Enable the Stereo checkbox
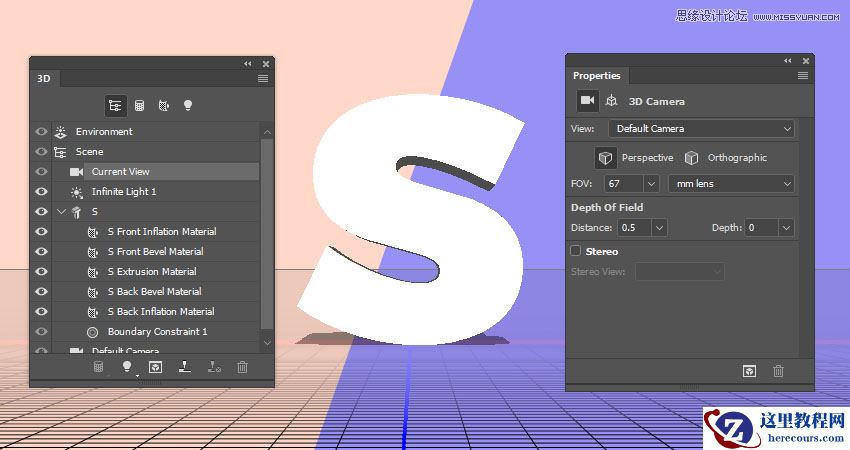Image resolution: width=850 pixels, height=450 pixels. 576,251
